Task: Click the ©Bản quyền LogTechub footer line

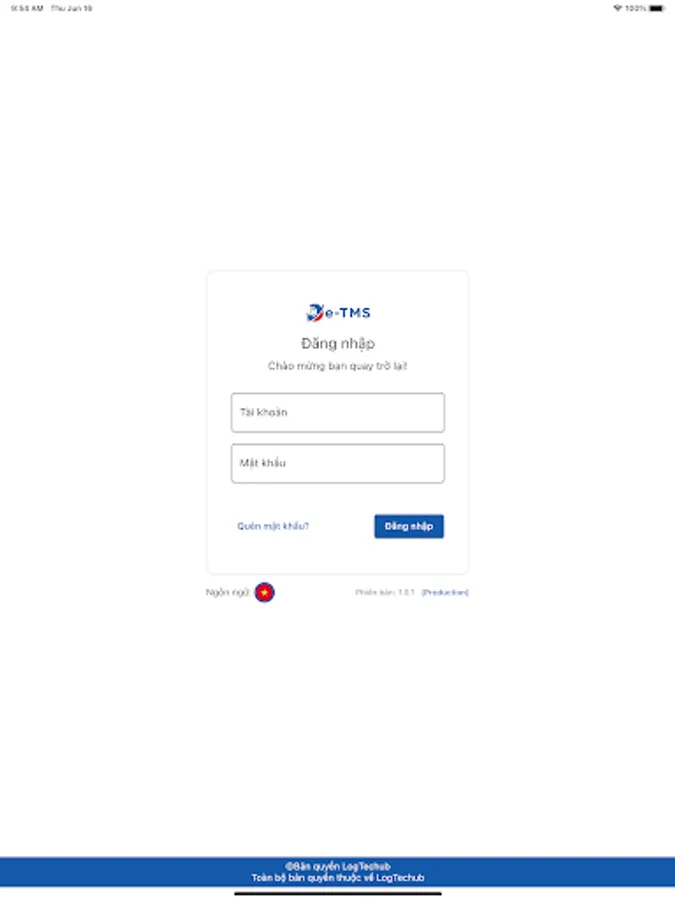Action: 338,867
